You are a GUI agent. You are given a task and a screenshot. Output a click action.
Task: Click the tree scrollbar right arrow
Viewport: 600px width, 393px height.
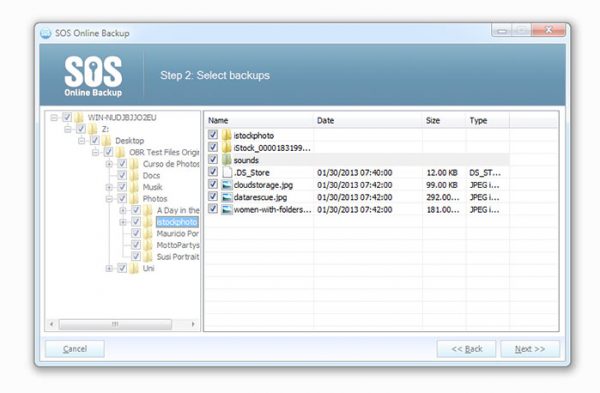(x=193, y=324)
